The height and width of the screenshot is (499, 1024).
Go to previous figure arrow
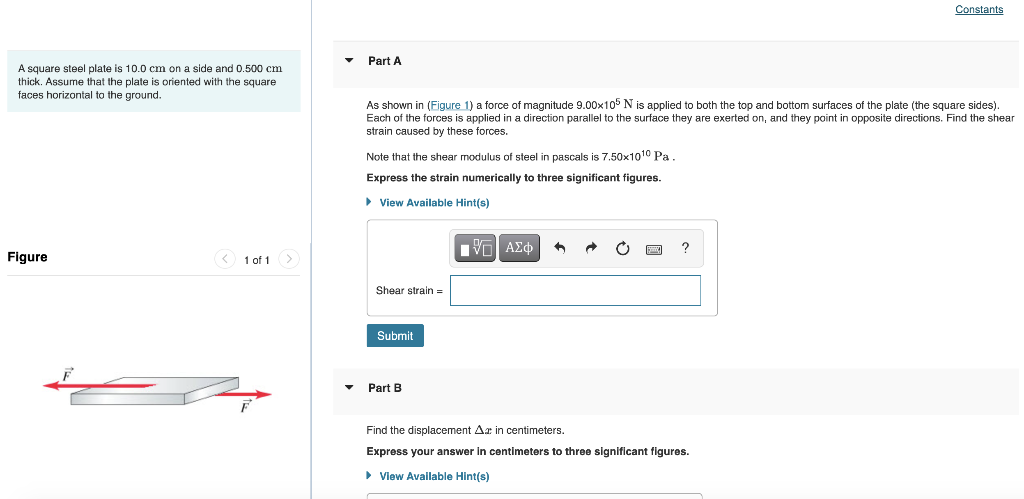pos(225,259)
